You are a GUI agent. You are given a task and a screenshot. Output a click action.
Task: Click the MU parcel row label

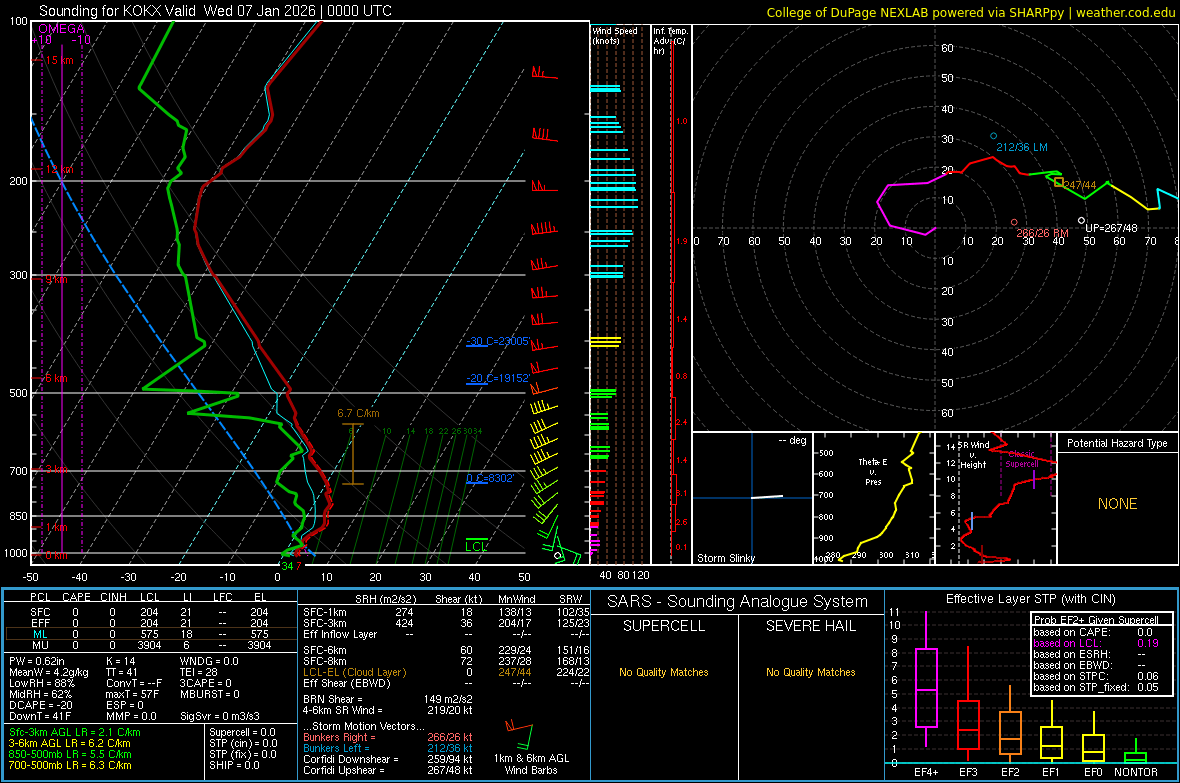pyautogui.click(x=40, y=645)
